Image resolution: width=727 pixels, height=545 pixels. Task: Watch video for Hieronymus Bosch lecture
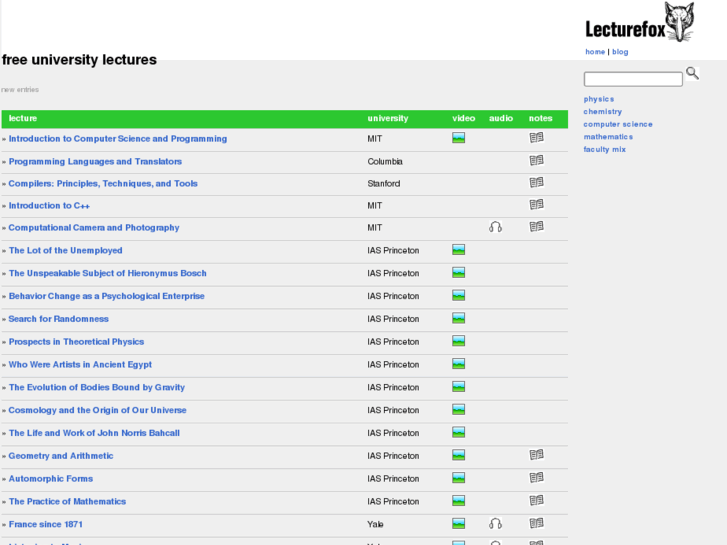click(x=458, y=272)
